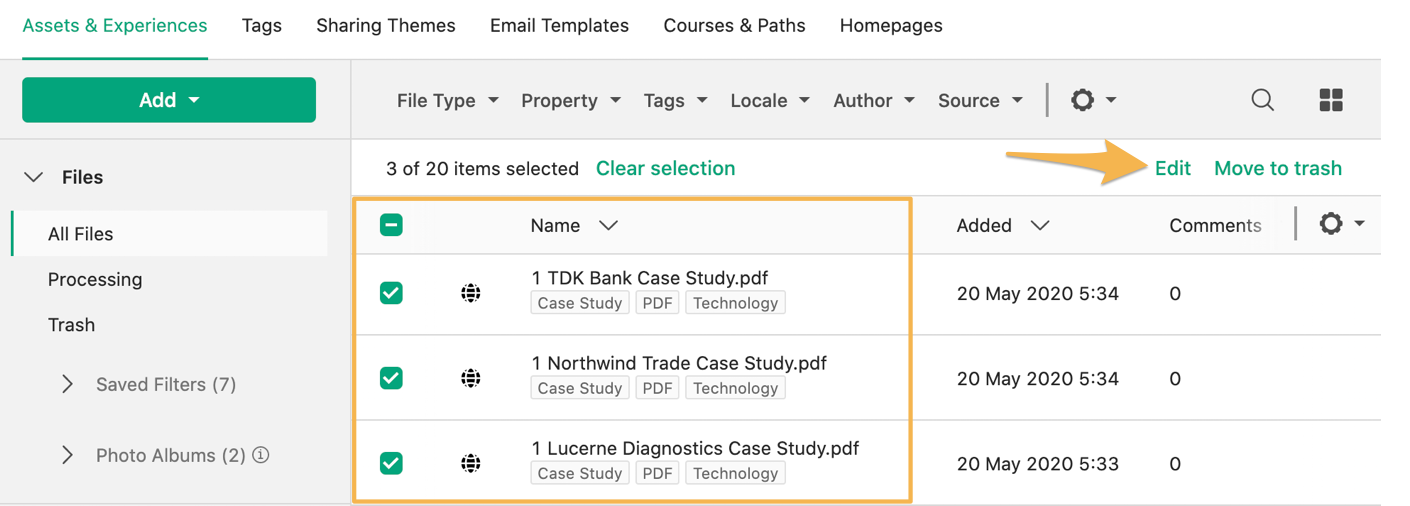Click info icon beside Photo Albums
1410x506 pixels.
pos(261,455)
